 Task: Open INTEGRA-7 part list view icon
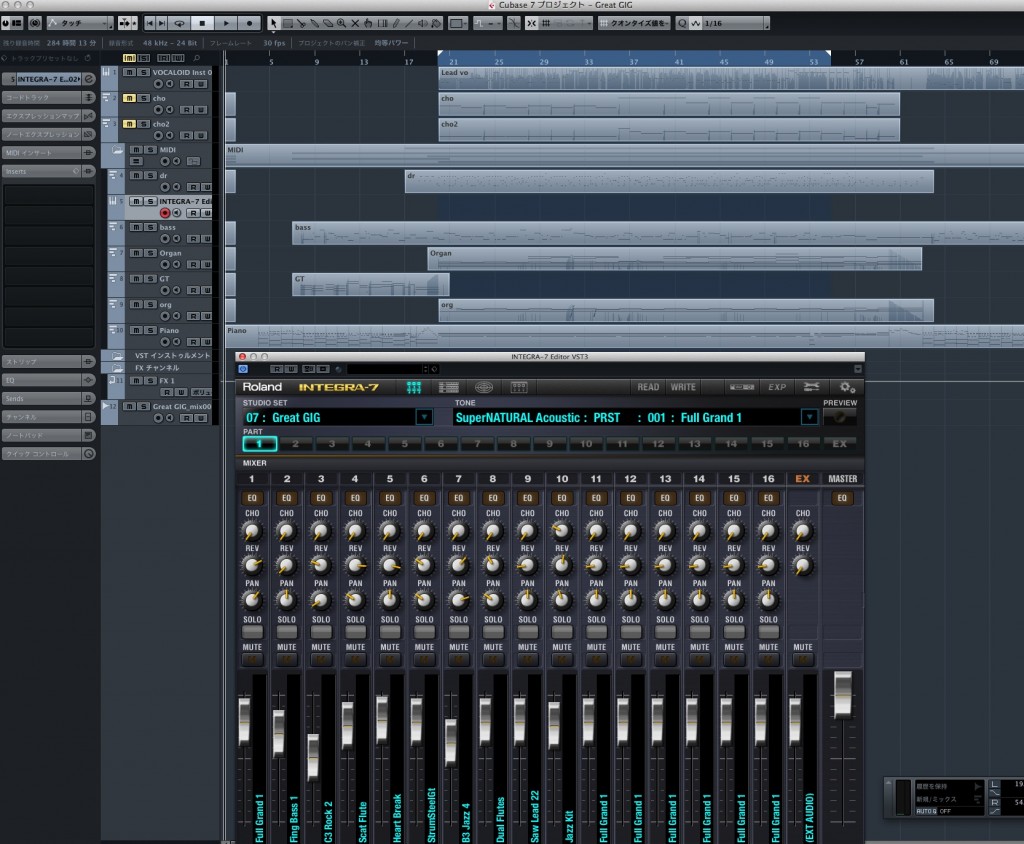(449, 387)
